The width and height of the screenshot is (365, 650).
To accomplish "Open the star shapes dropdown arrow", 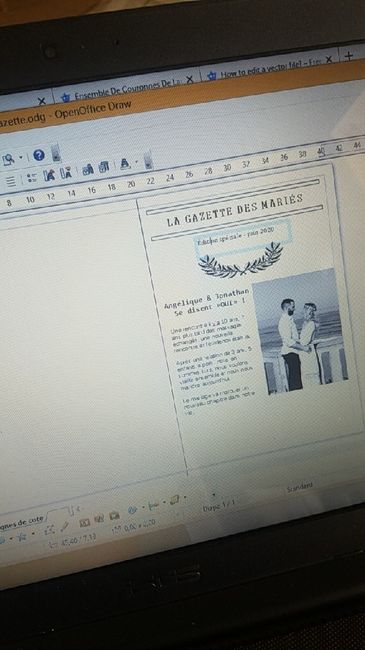I will pyautogui.click(x=33, y=534).
